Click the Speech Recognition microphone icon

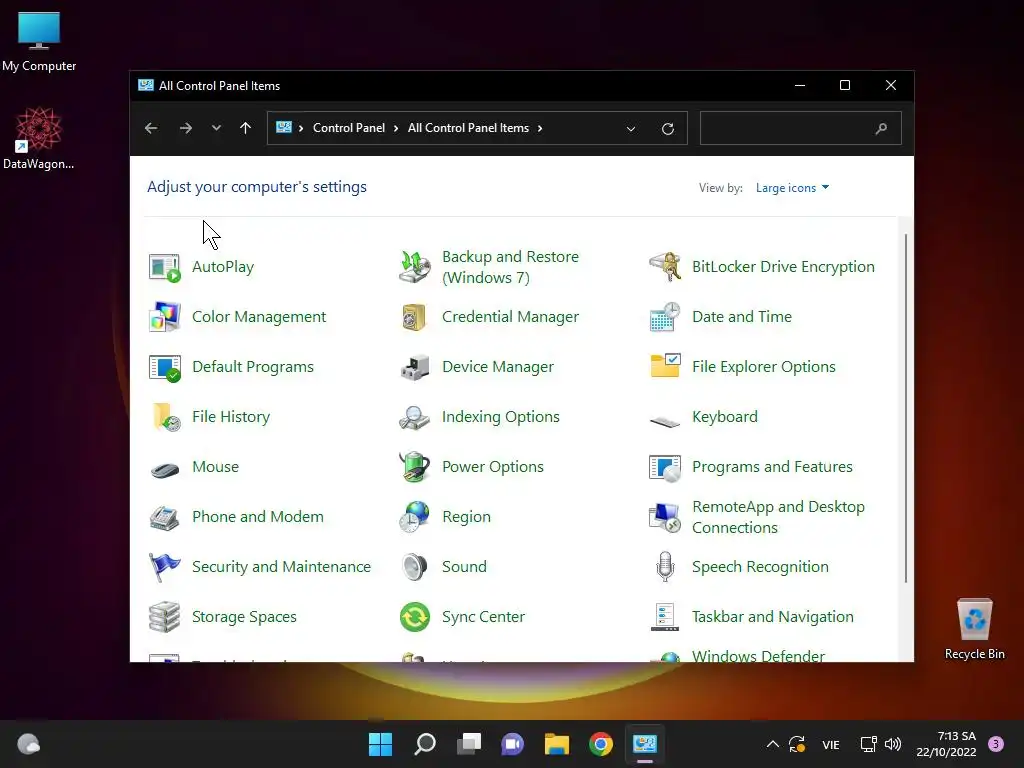pyautogui.click(x=665, y=567)
